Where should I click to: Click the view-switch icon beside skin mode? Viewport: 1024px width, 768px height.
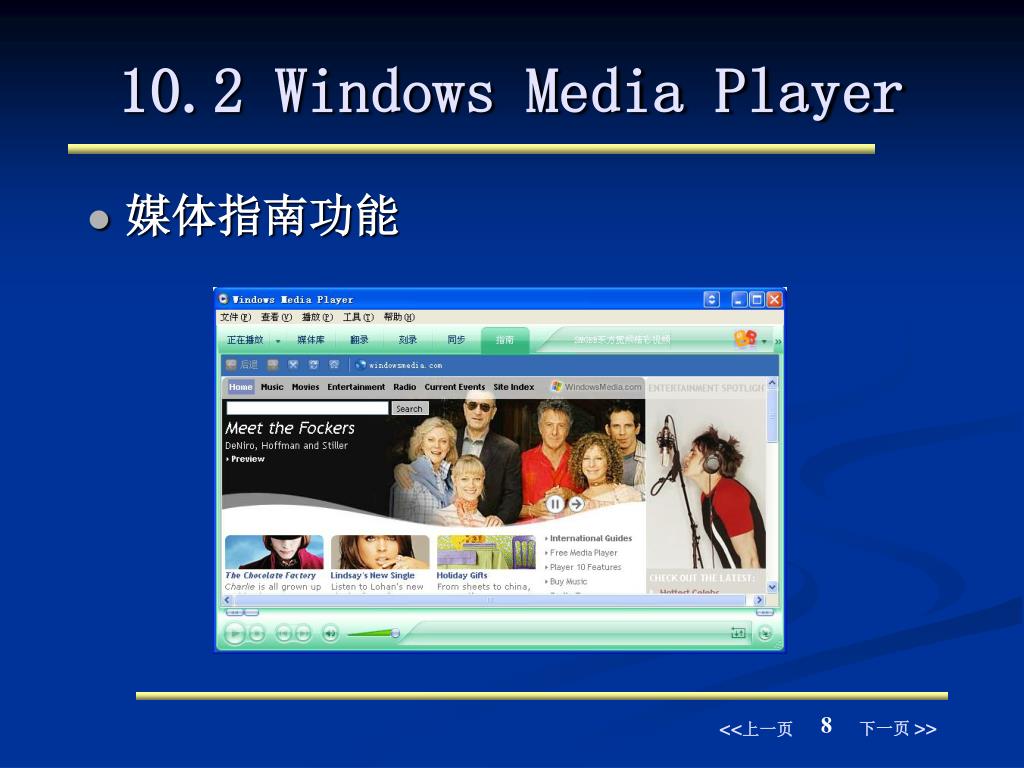tap(738, 633)
